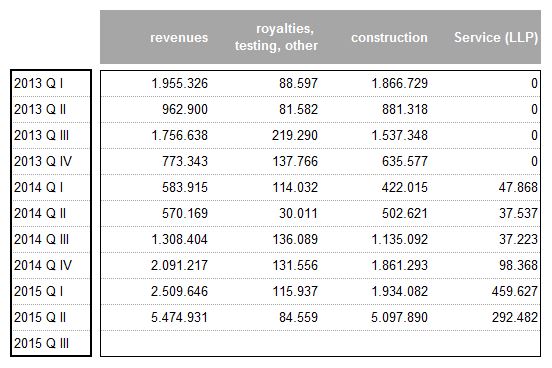Select the royalties, testing, other header
Viewport: 552px width, 368px height.
click(276, 37)
